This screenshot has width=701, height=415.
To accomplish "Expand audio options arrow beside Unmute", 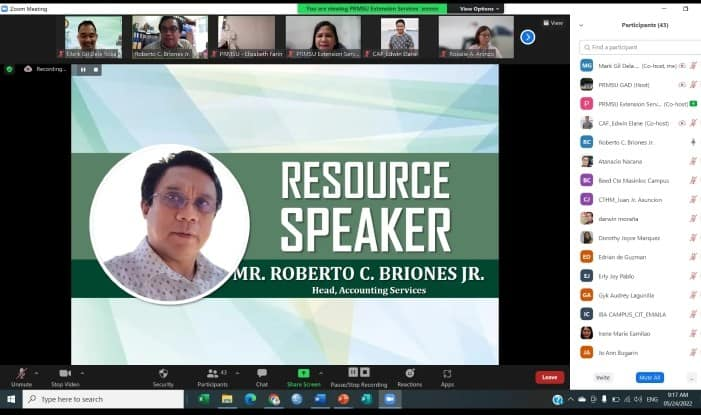I will click(36, 373).
